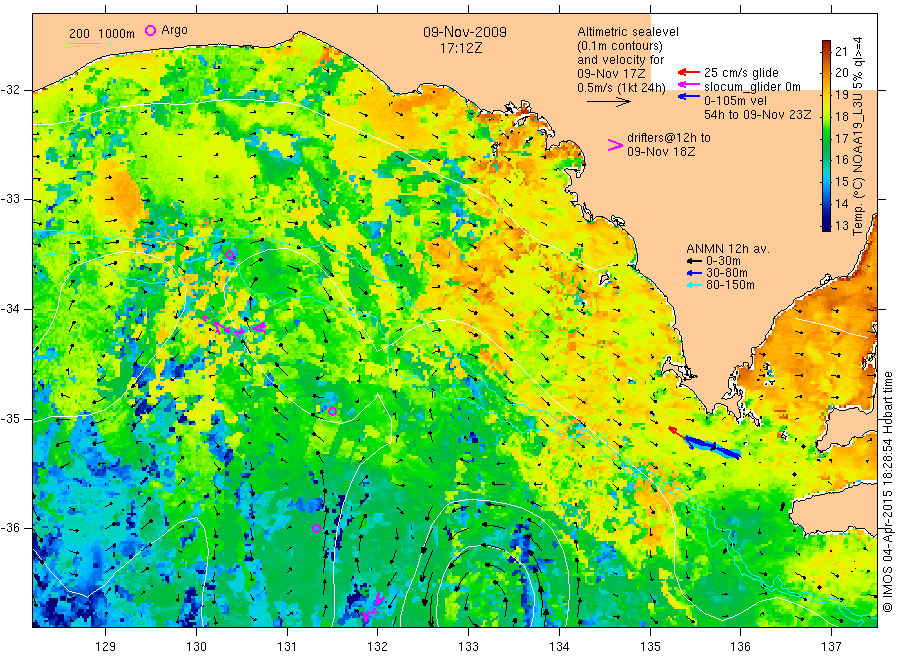Screen dimensions: 900x660
Task: Click the '(0.1m contours)' legend text
Action: [x=619, y=46]
